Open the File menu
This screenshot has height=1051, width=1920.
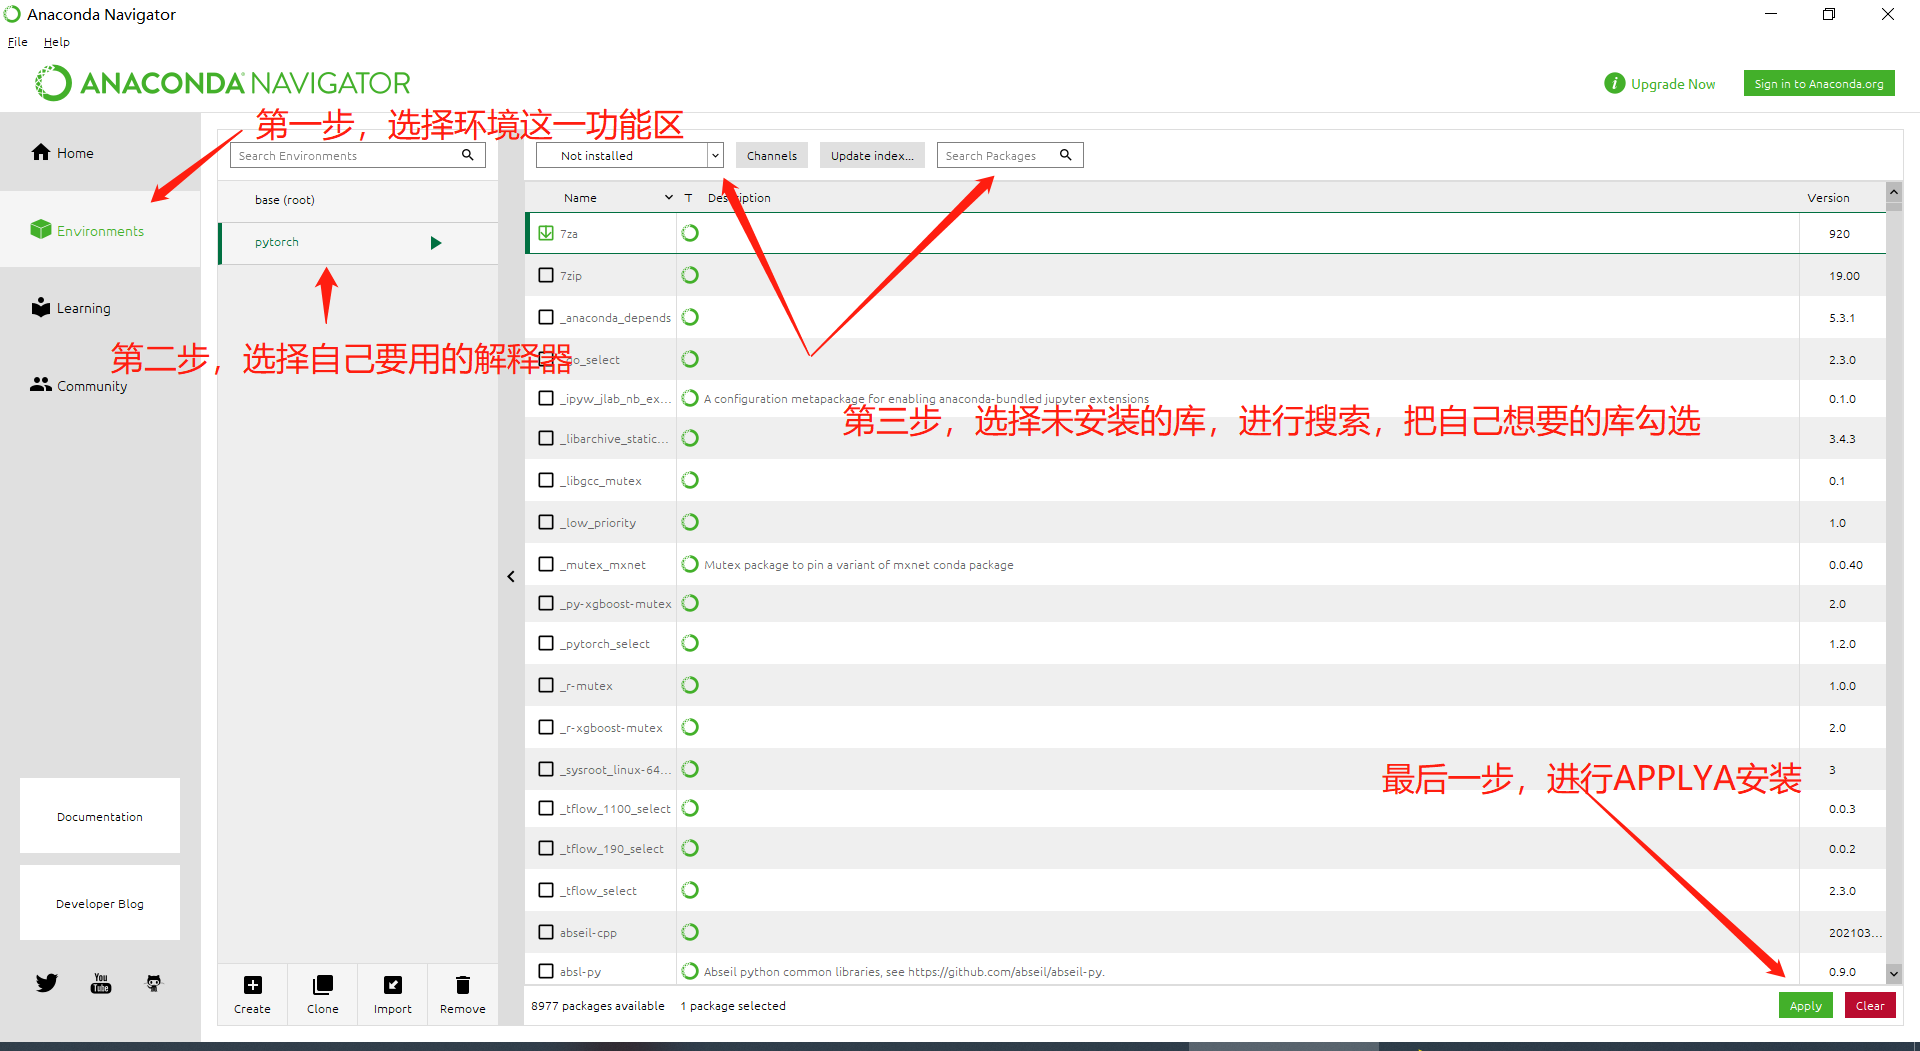18,42
